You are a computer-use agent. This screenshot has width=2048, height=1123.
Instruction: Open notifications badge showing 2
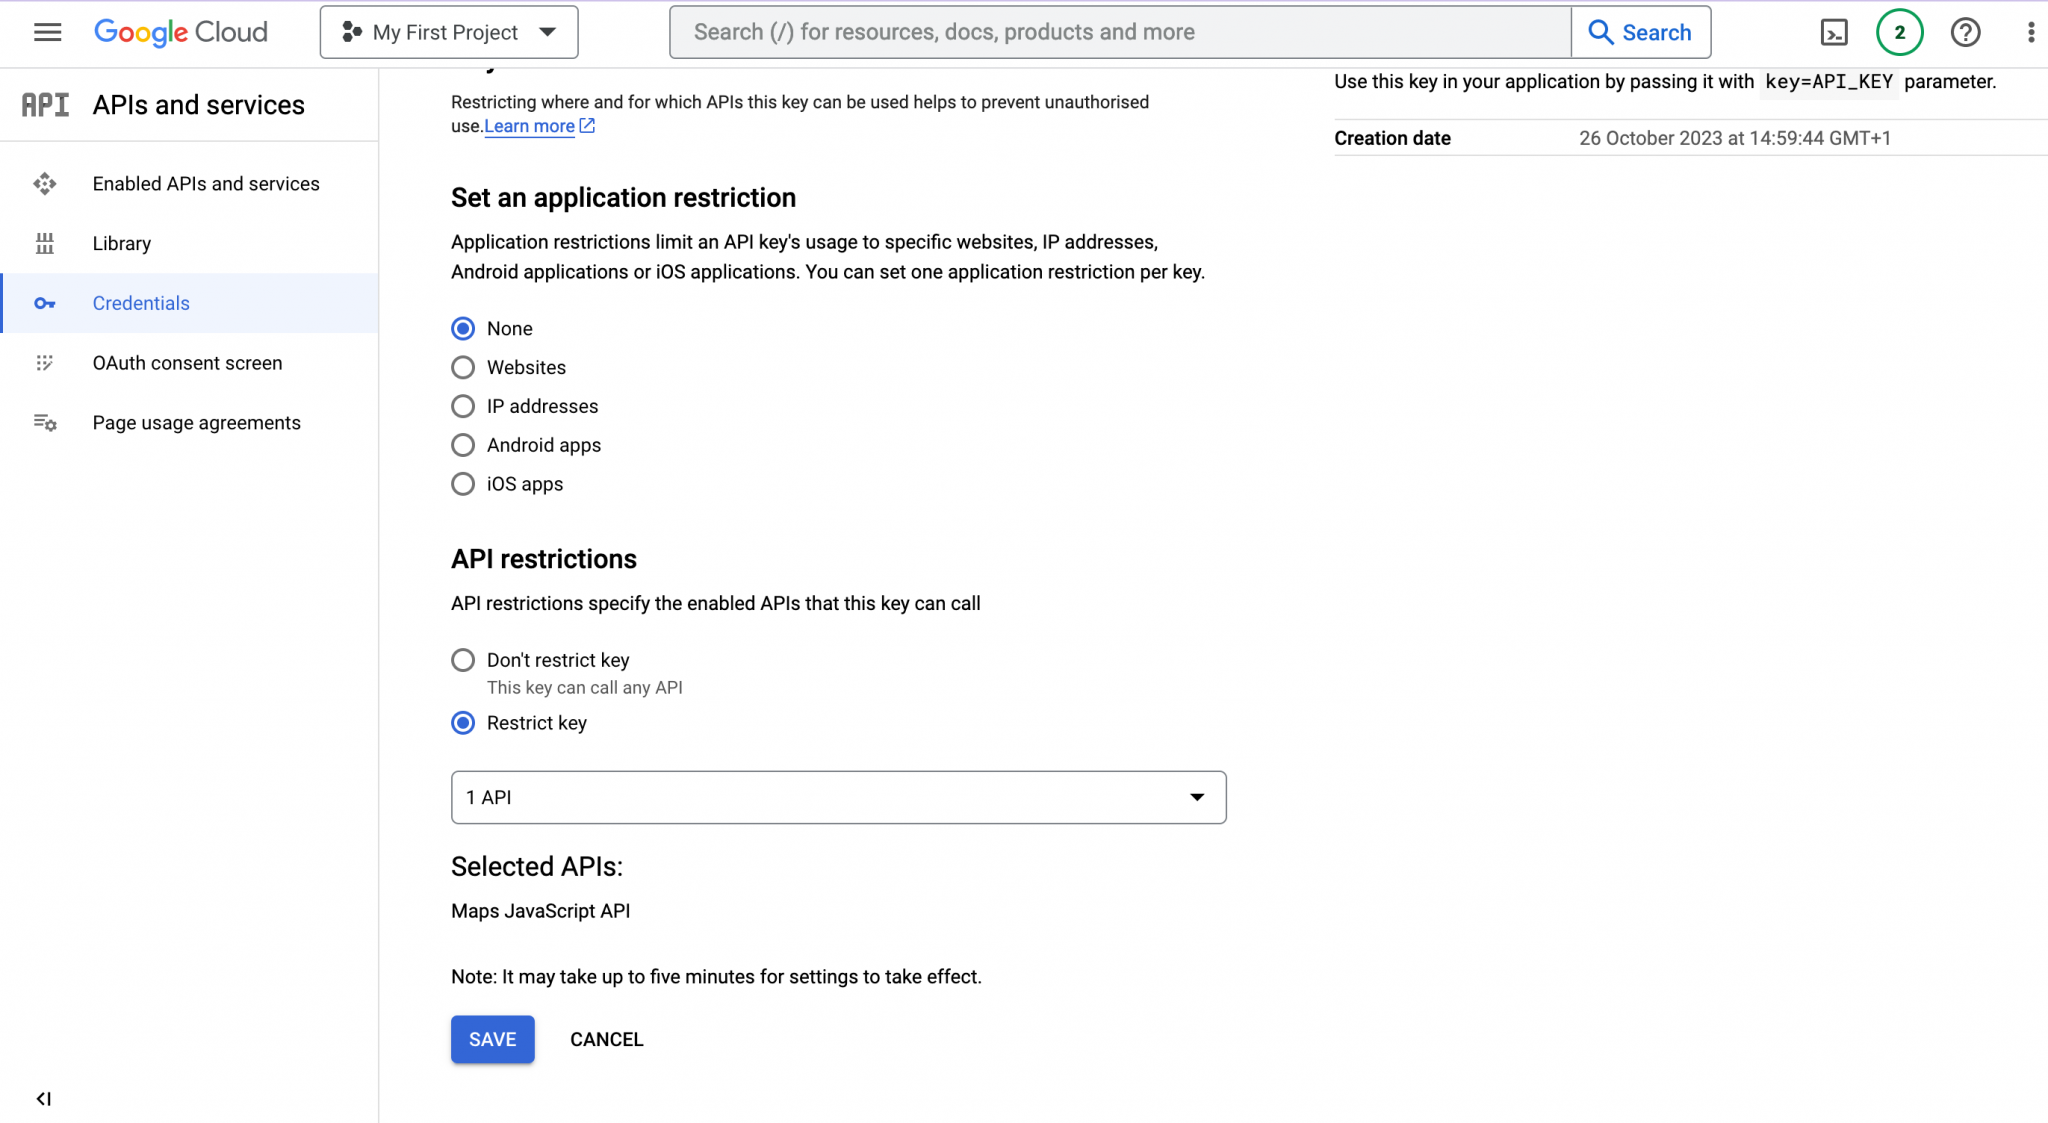click(1899, 32)
